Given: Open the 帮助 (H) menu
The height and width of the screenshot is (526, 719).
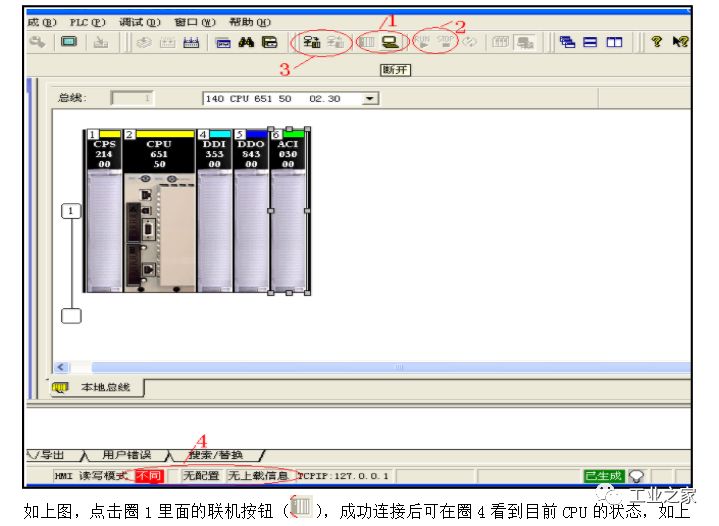Looking at the screenshot, I should click(249, 22).
